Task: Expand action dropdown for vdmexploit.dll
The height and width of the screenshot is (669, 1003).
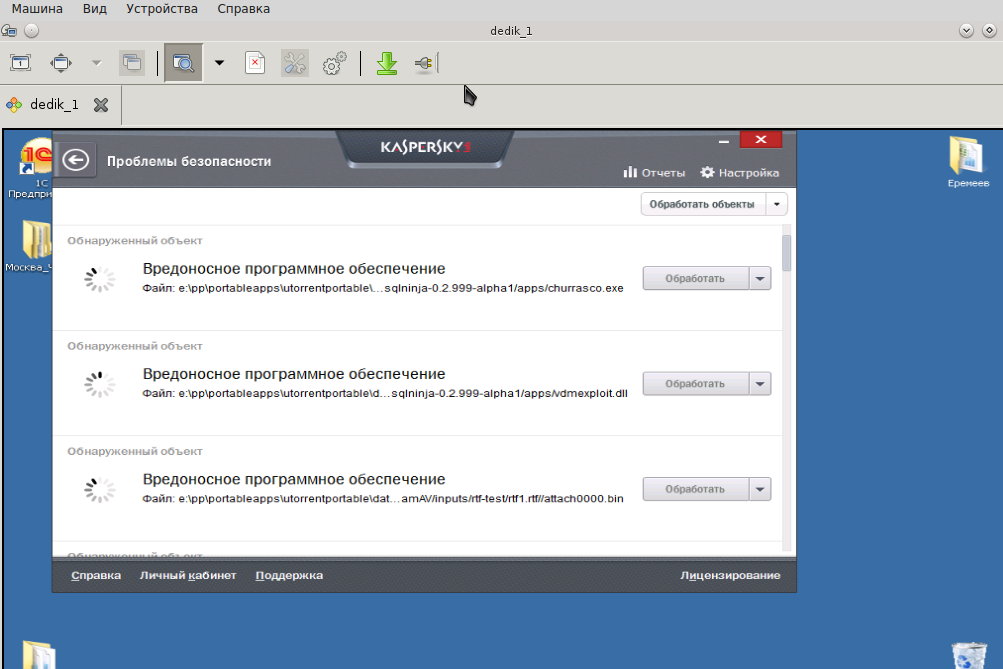Action: (x=760, y=384)
